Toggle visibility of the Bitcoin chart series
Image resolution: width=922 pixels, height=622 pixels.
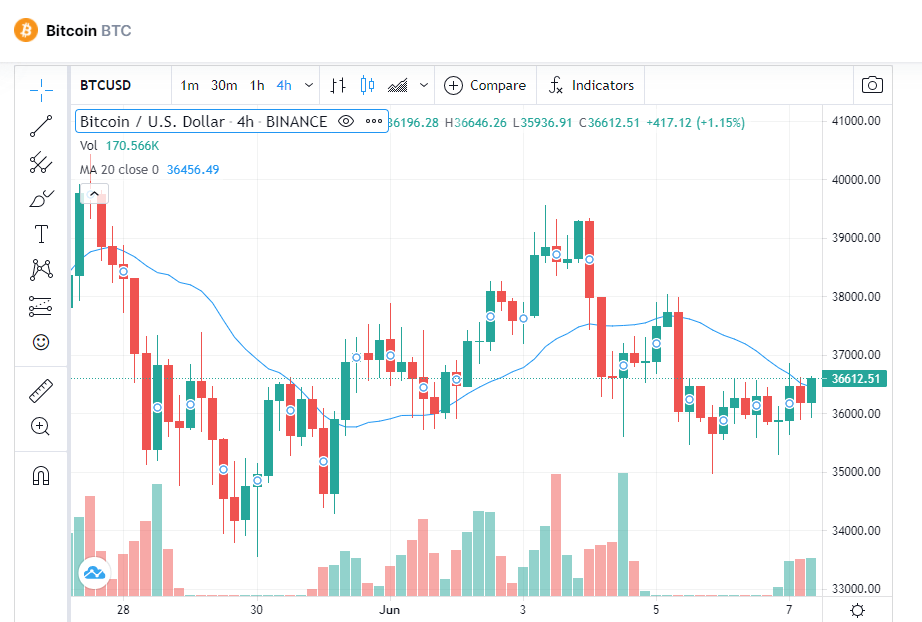click(x=345, y=120)
